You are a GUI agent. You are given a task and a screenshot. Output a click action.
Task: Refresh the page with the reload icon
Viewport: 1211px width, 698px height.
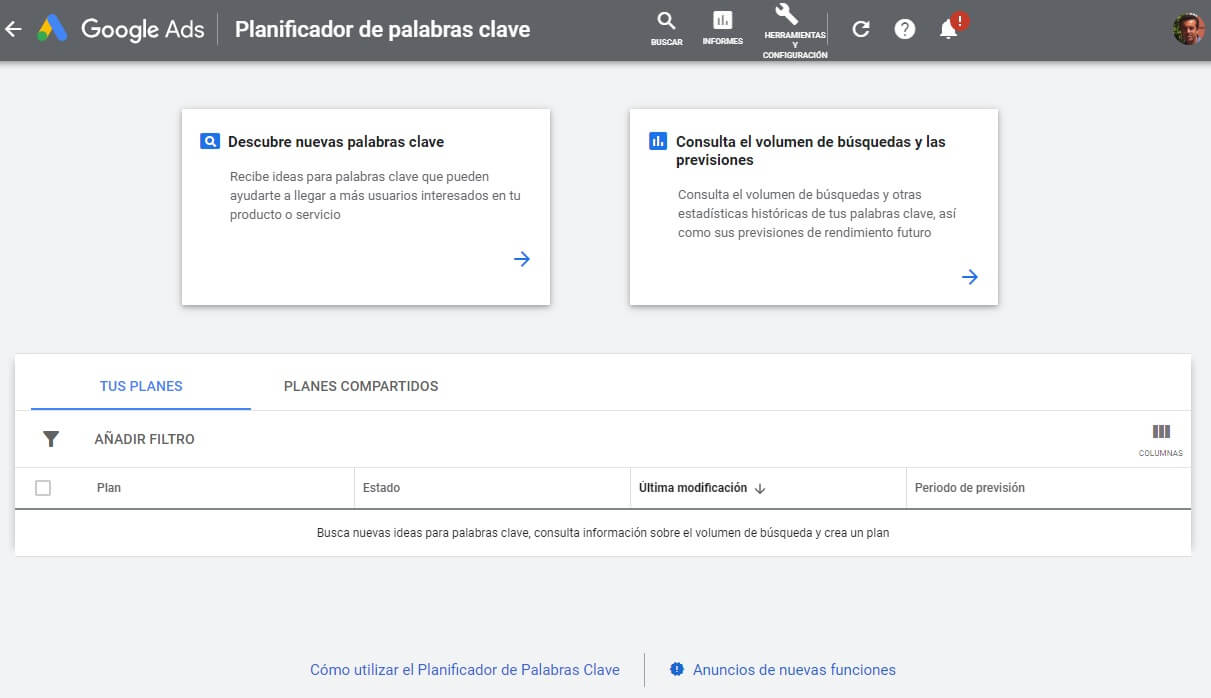(x=861, y=29)
